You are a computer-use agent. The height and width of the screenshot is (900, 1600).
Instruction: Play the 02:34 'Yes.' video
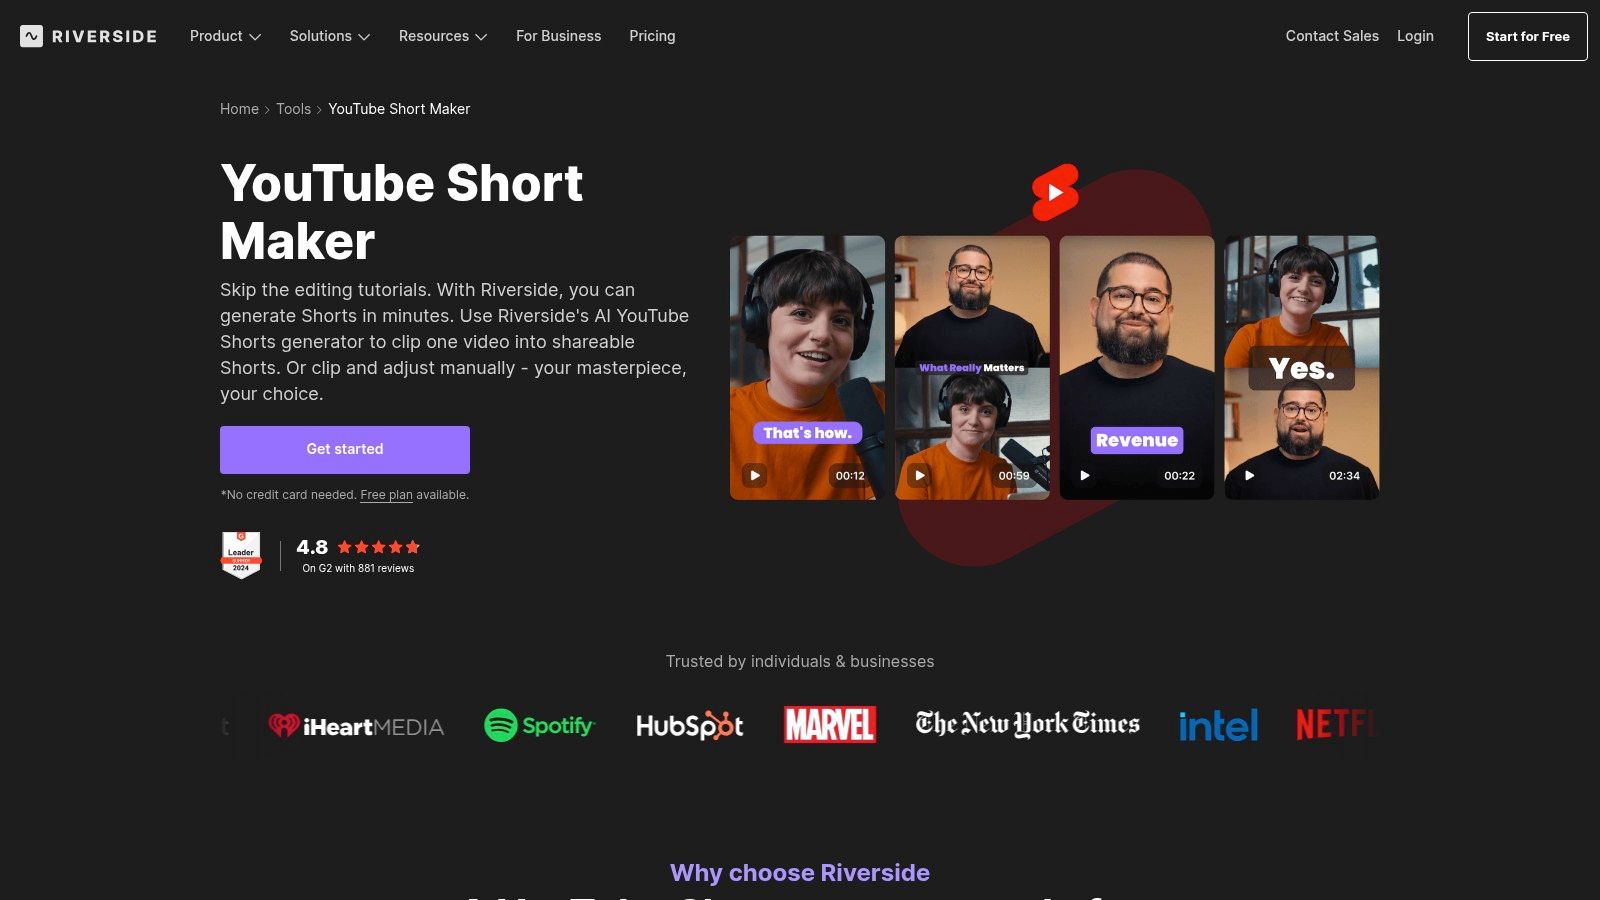coord(1250,476)
